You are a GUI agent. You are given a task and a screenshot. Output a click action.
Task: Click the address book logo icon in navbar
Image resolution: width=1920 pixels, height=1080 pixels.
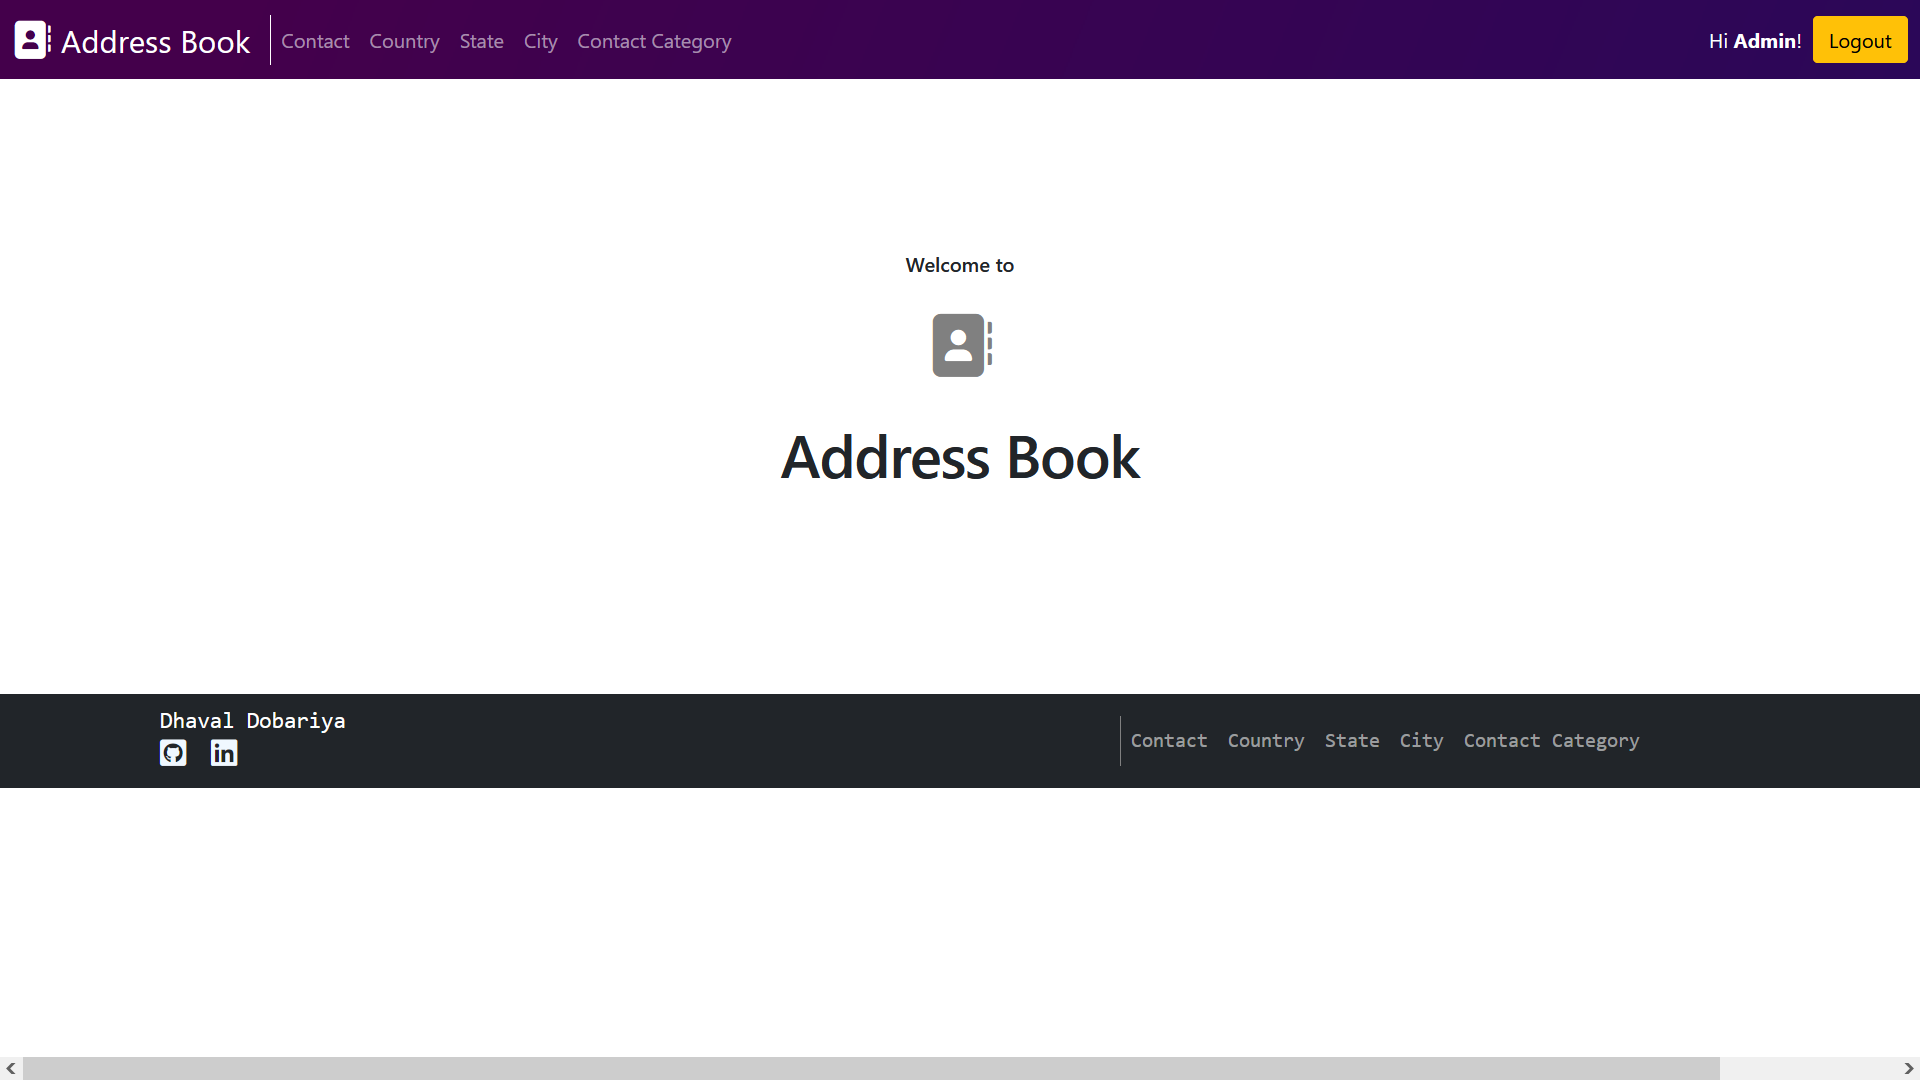pos(32,40)
